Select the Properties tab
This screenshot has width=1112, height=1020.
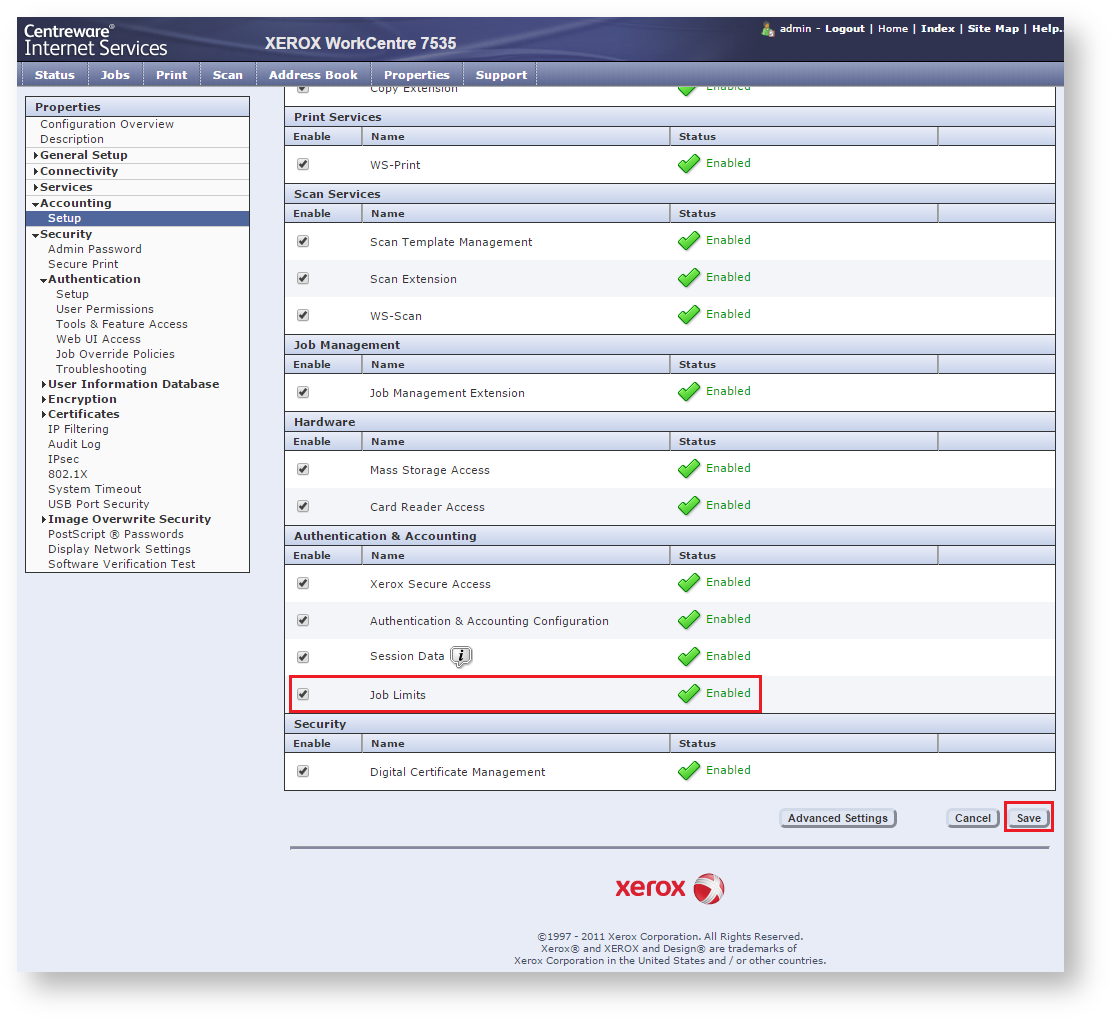[x=417, y=74]
